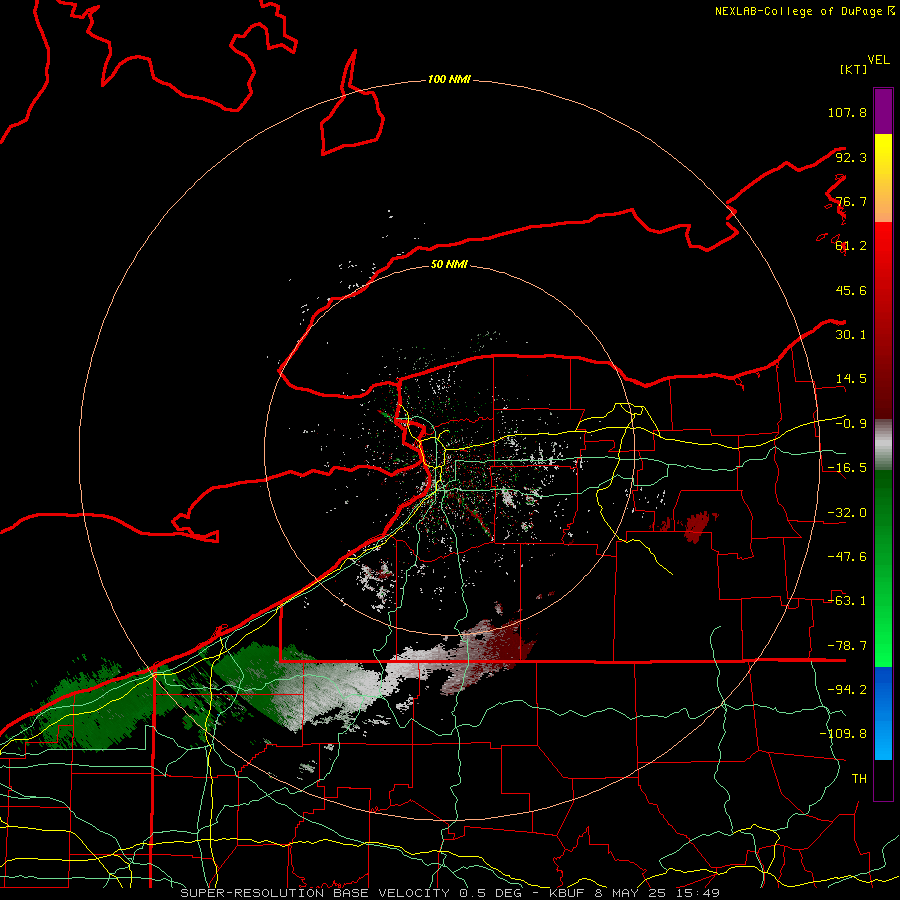Select the 107.8 scale value
Image resolution: width=900 pixels, height=900 pixels.
847,112
